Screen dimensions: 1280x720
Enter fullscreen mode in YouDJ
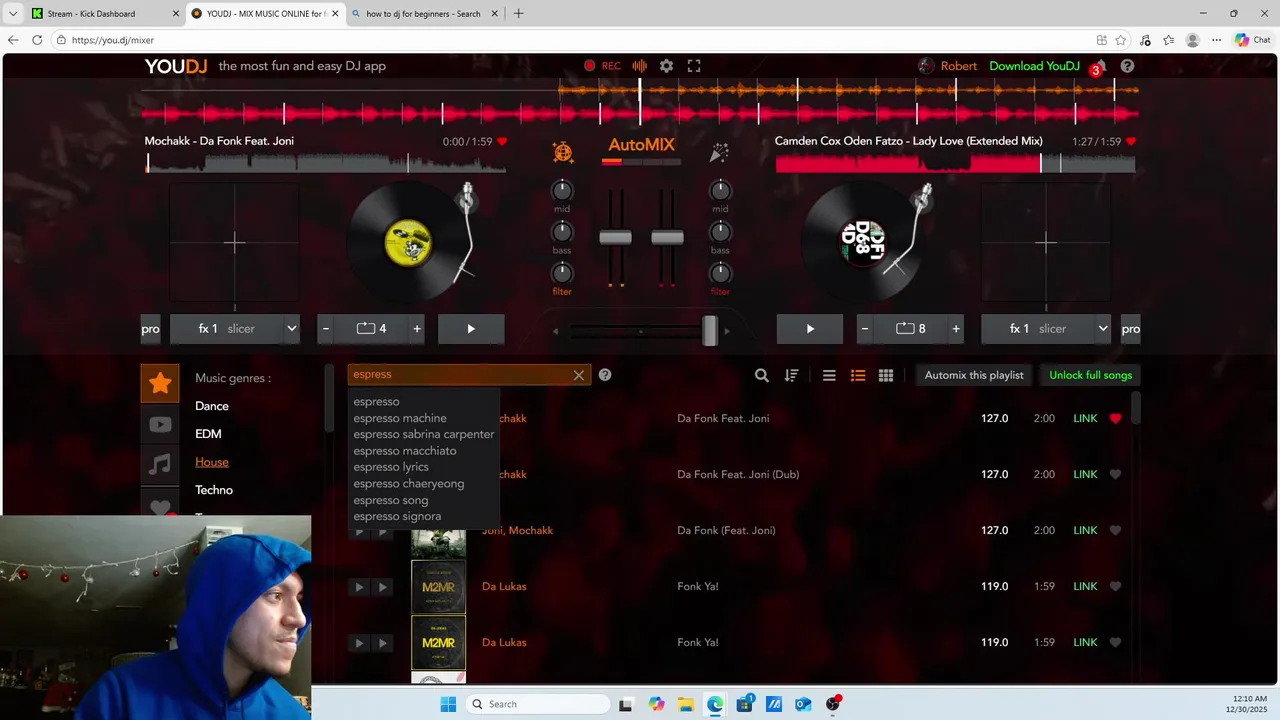694,66
